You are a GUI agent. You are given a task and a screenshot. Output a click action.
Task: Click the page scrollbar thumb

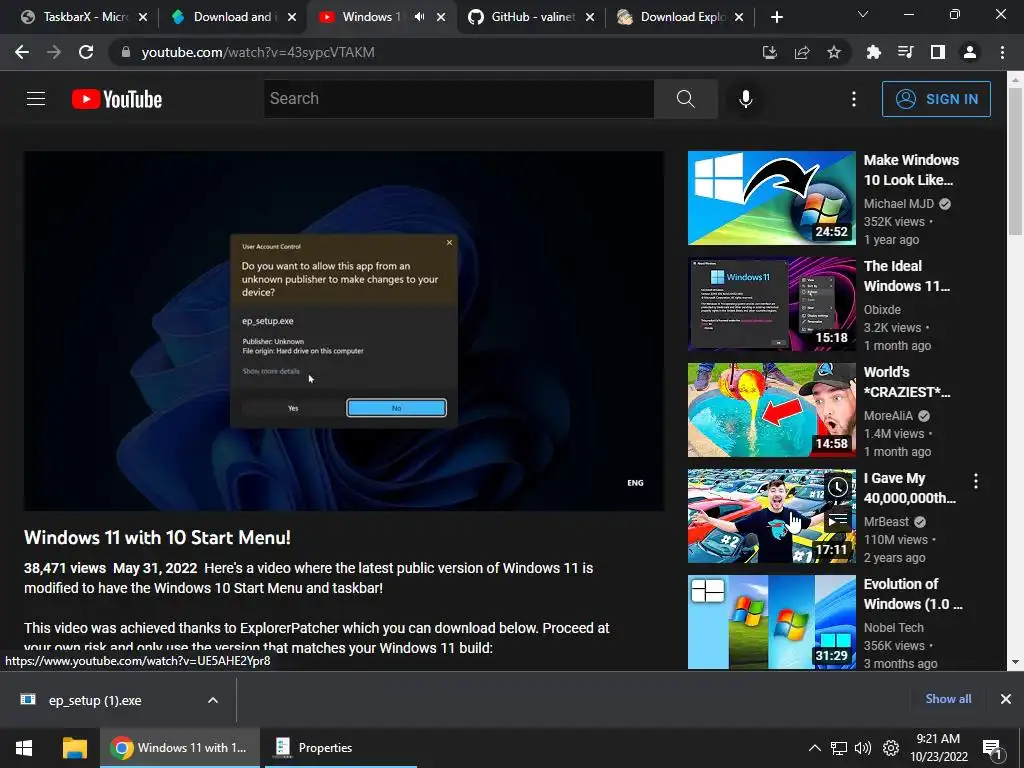1016,160
